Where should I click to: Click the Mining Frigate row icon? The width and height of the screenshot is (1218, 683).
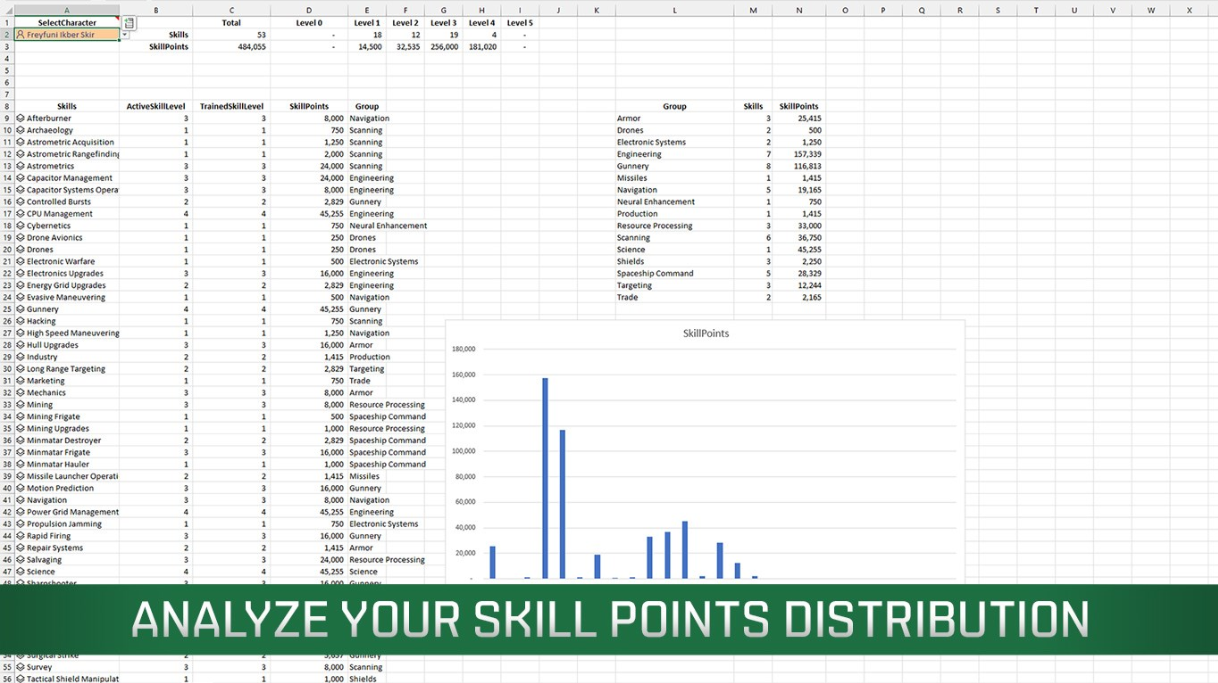coord(21,417)
